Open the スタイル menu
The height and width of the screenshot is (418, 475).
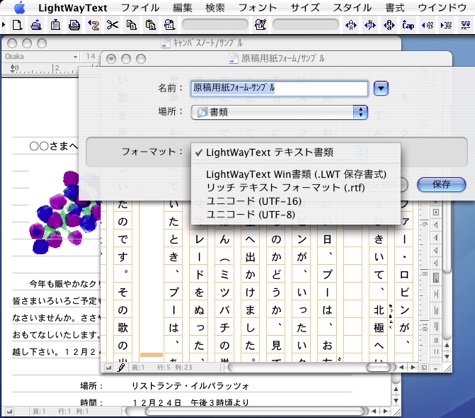(352, 8)
